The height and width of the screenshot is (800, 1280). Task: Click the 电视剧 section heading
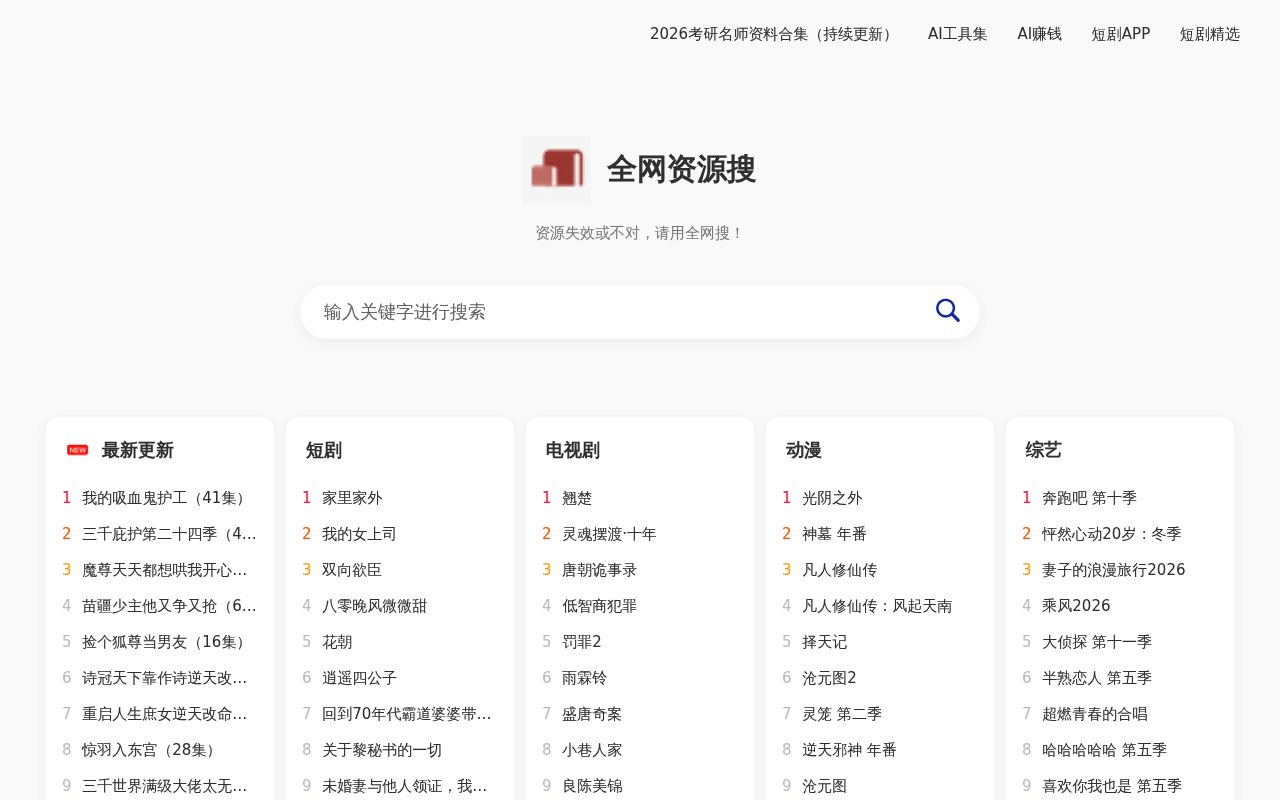click(573, 450)
